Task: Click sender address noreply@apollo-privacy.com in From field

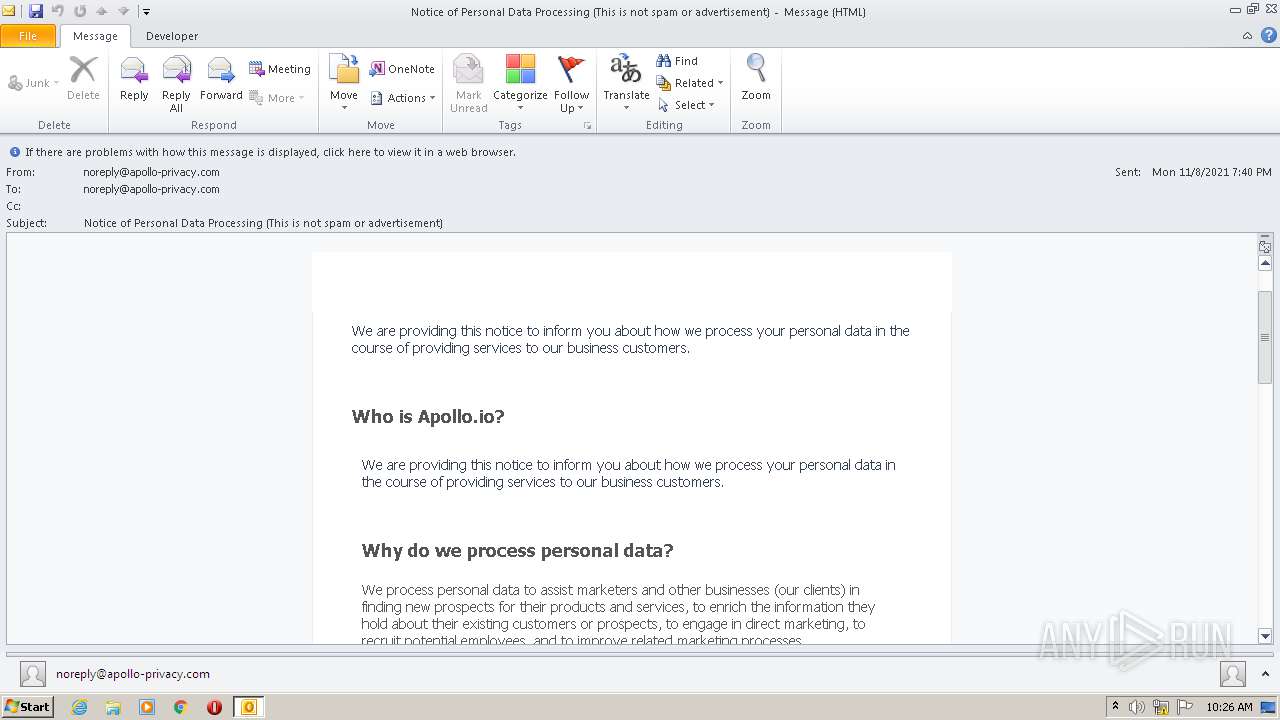Action: pos(151,172)
